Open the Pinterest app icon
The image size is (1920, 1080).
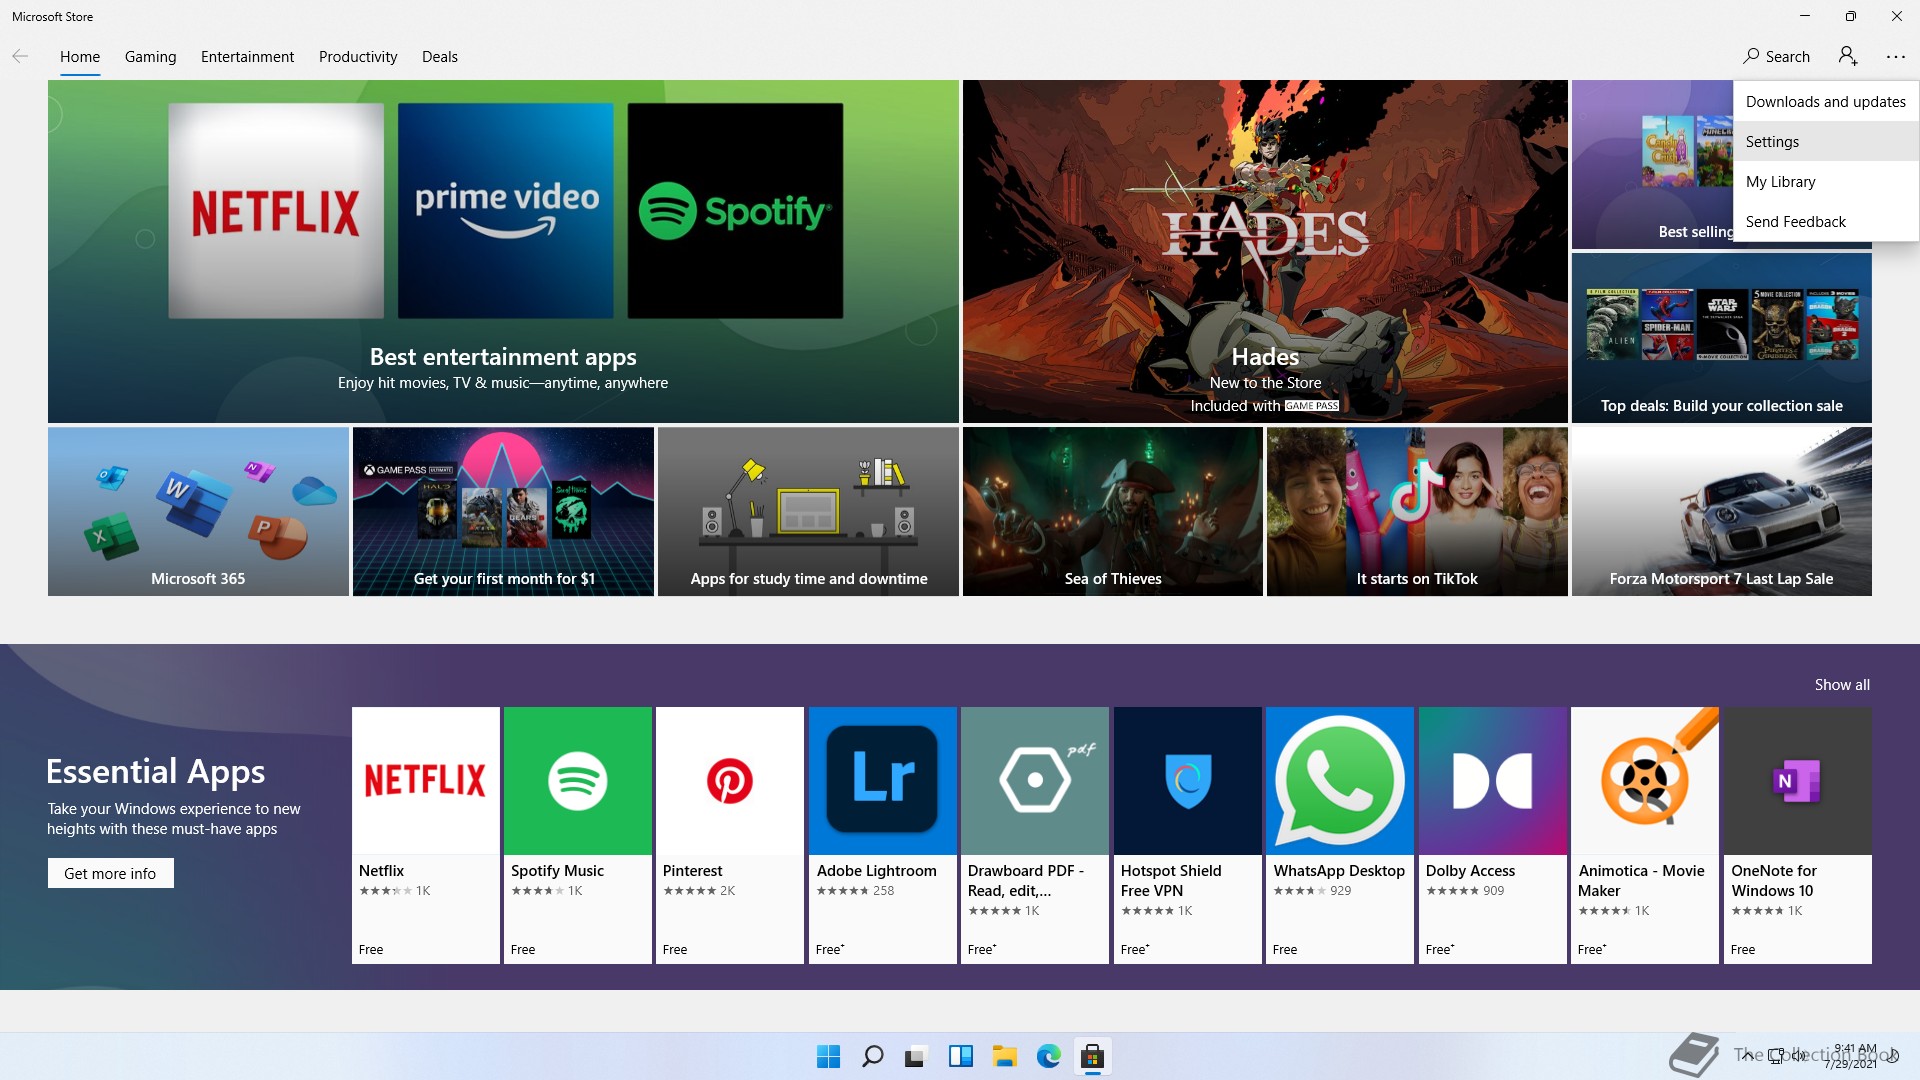[730, 781]
